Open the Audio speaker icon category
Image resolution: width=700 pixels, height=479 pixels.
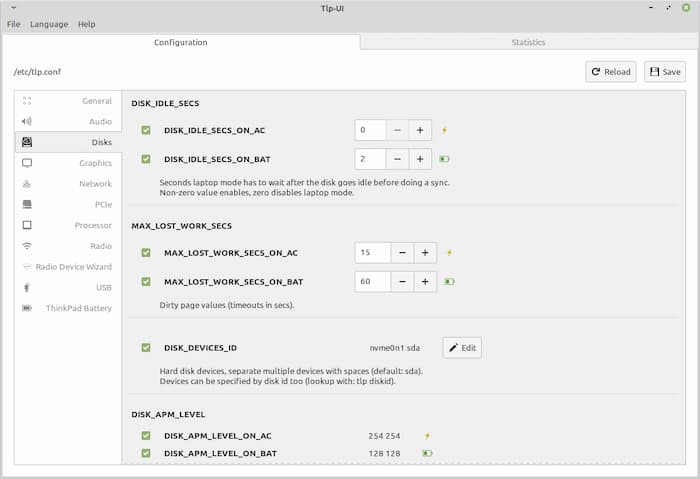tap(27, 121)
